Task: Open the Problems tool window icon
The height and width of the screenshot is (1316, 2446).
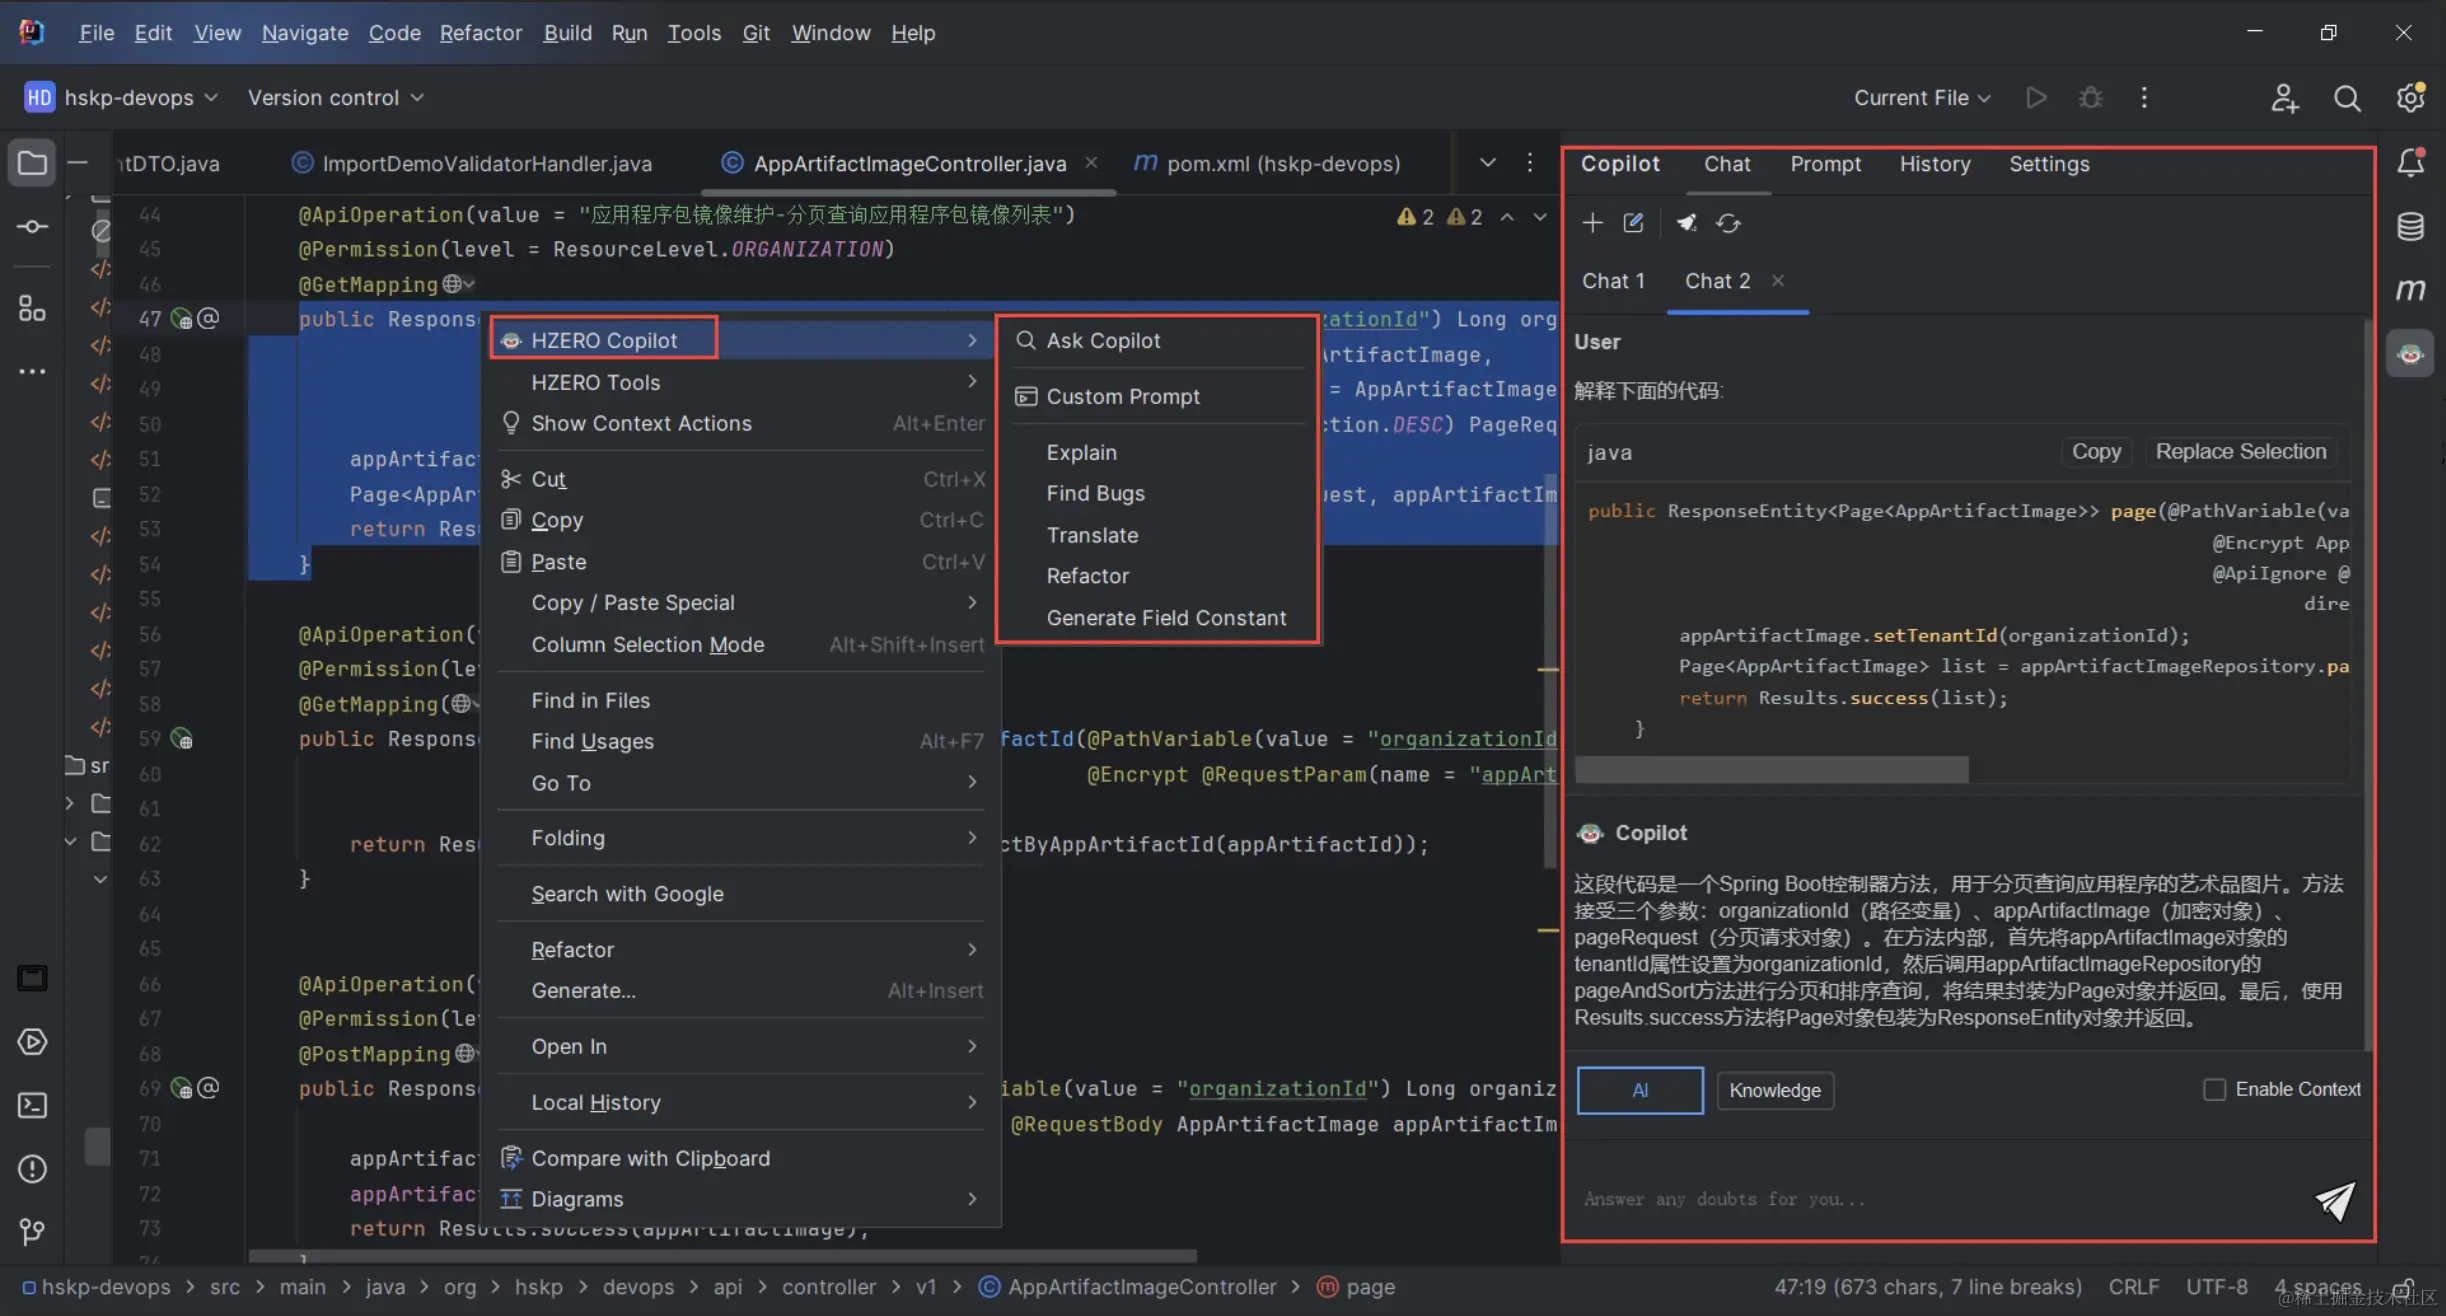Action: click(32, 1168)
